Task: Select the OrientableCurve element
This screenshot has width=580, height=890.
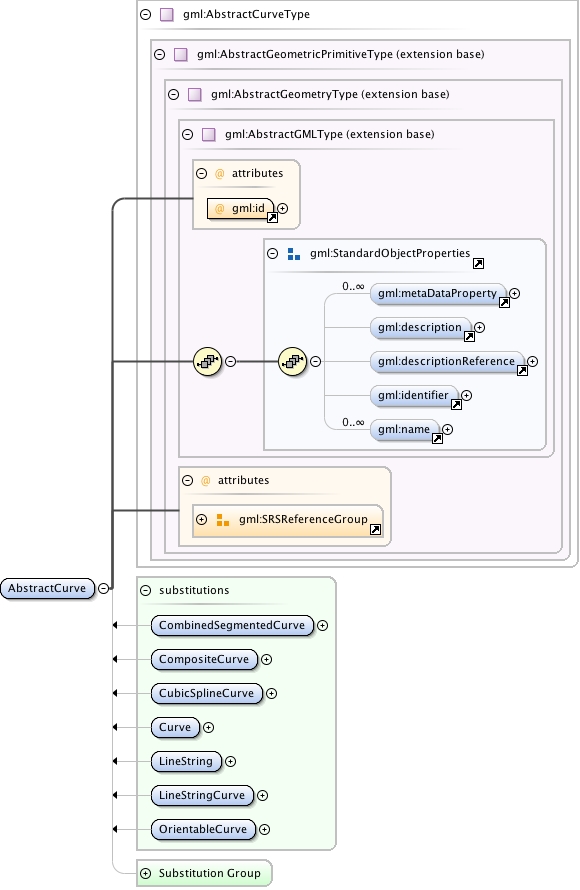Action: coord(203,830)
